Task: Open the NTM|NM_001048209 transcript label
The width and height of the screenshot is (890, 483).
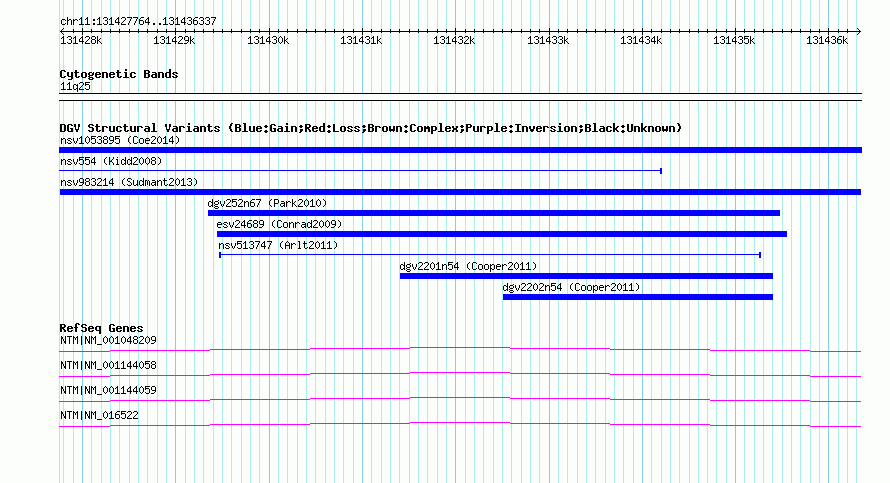Action: (108, 341)
